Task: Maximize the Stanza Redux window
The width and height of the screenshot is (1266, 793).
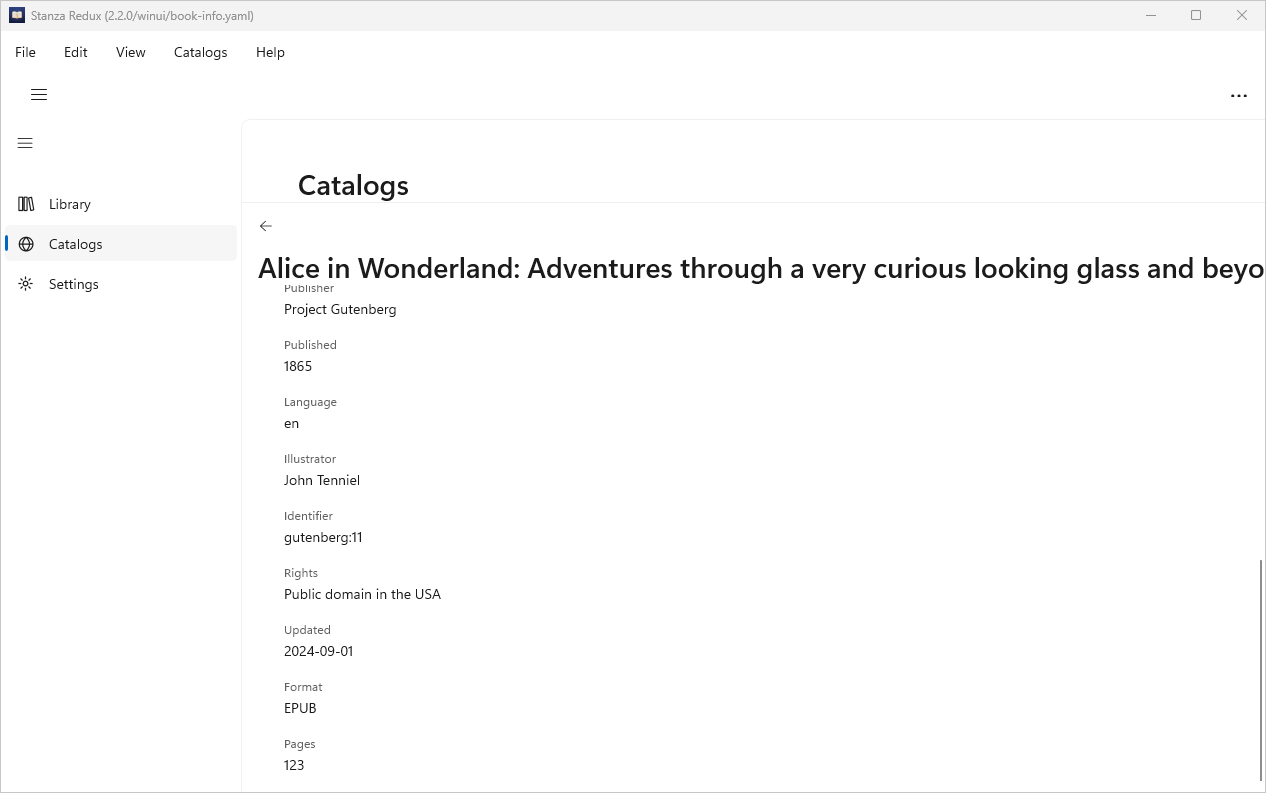Action: pos(1196,15)
